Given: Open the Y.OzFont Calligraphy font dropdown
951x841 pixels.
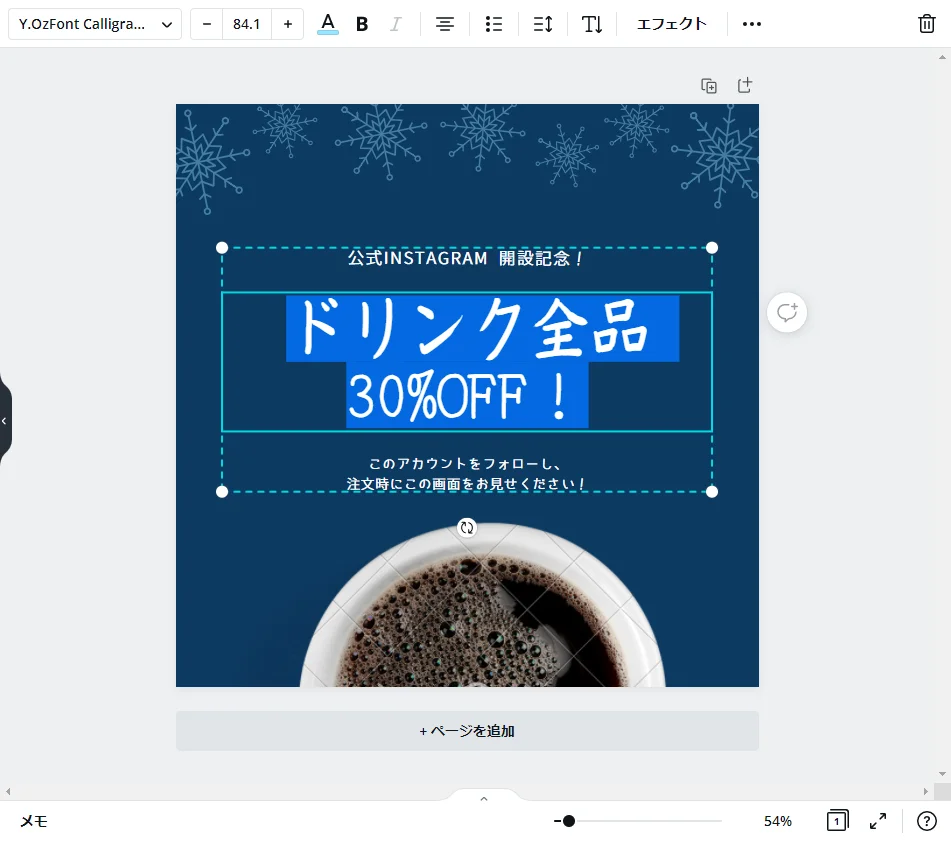Looking at the screenshot, I should pyautogui.click(x=95, y=24).
